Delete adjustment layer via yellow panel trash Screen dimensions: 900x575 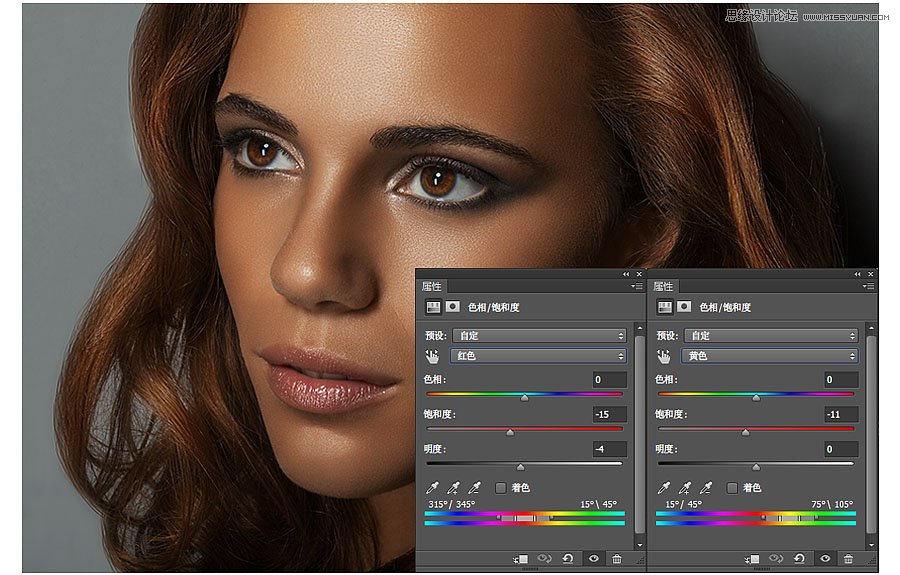tap(848, 558)
